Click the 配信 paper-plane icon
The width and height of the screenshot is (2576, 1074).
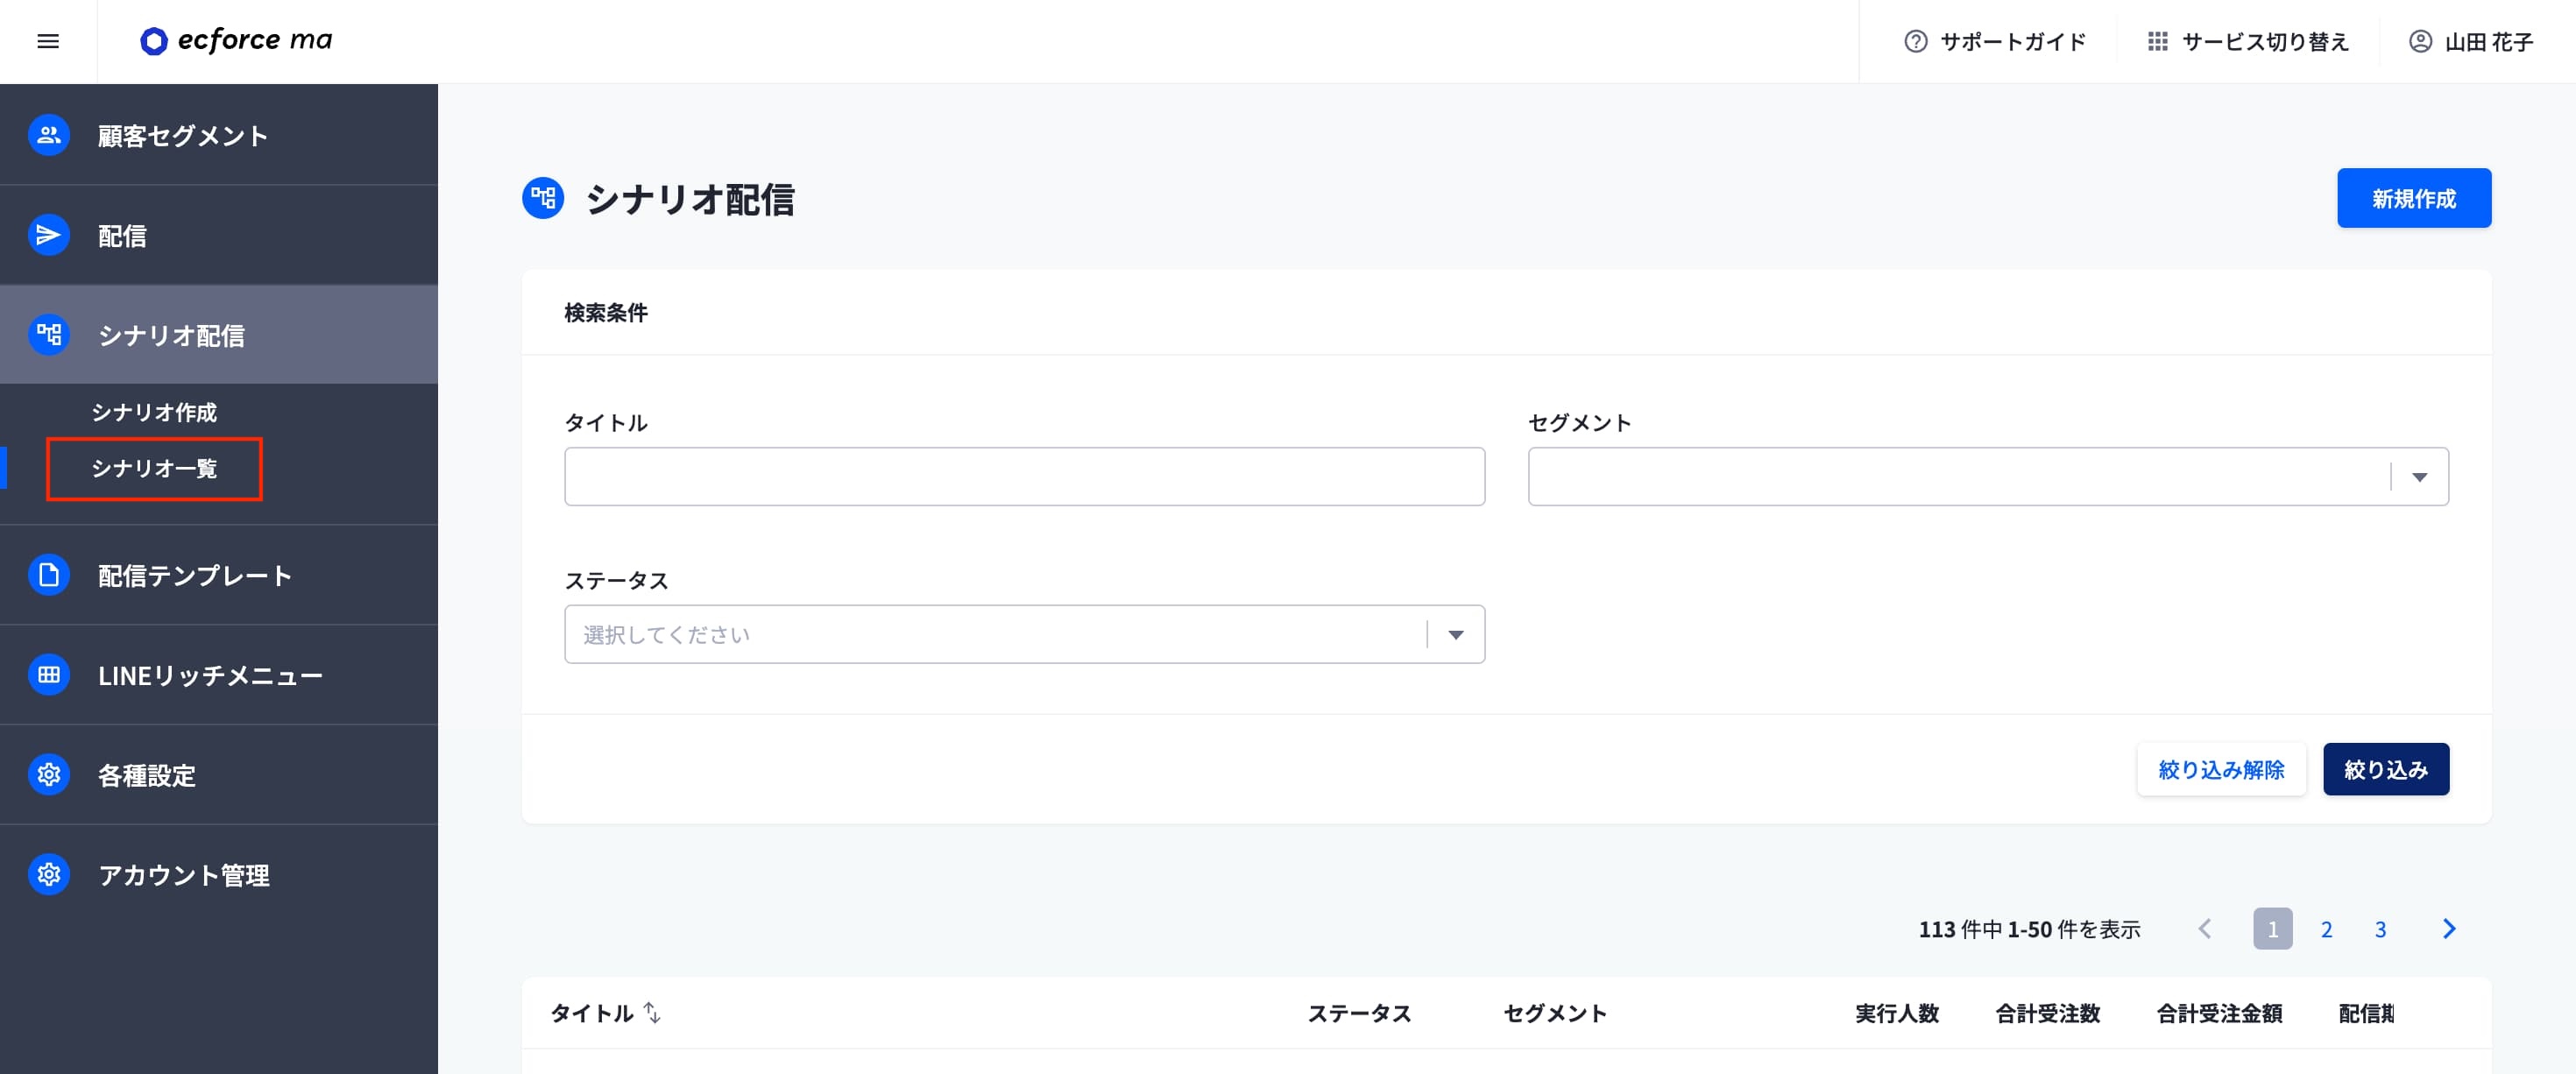48,235
